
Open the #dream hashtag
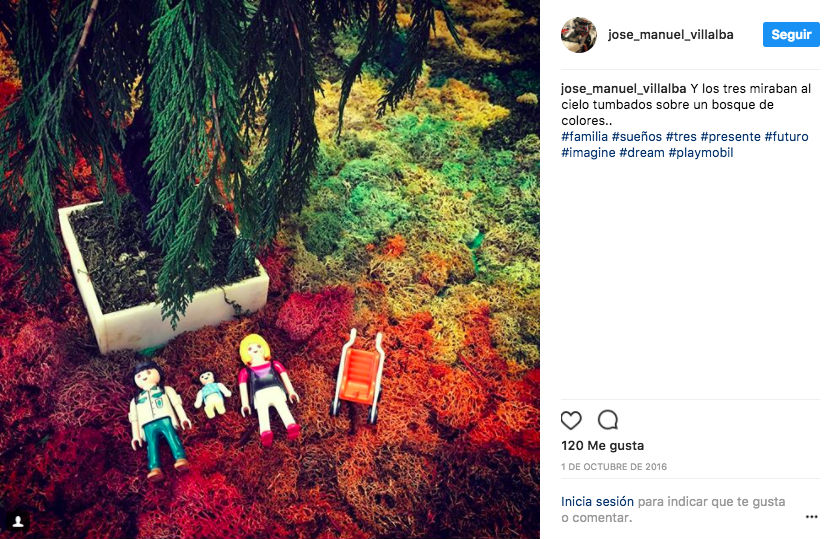(642, 153)
